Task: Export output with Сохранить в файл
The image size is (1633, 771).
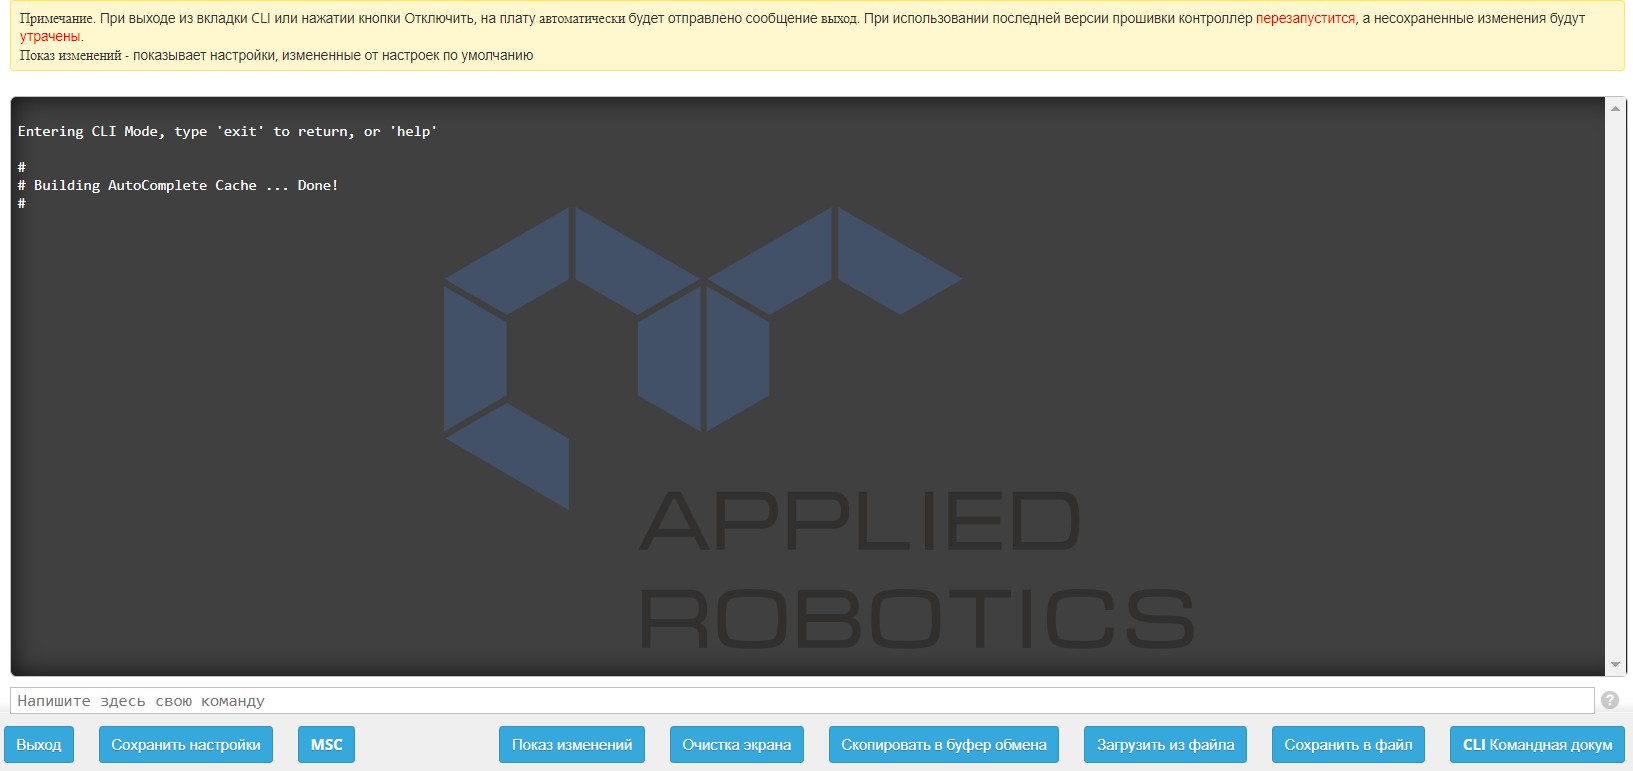Action: (1348, 745)
